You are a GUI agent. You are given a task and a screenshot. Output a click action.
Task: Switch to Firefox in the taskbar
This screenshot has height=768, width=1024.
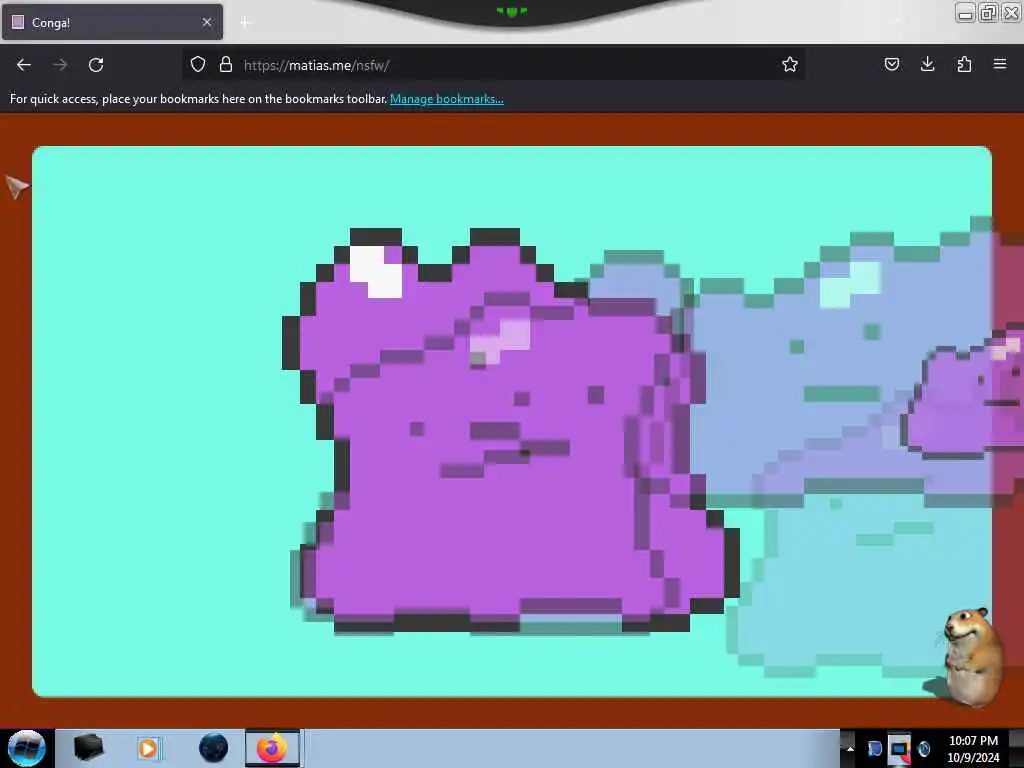tap(272, 748)
